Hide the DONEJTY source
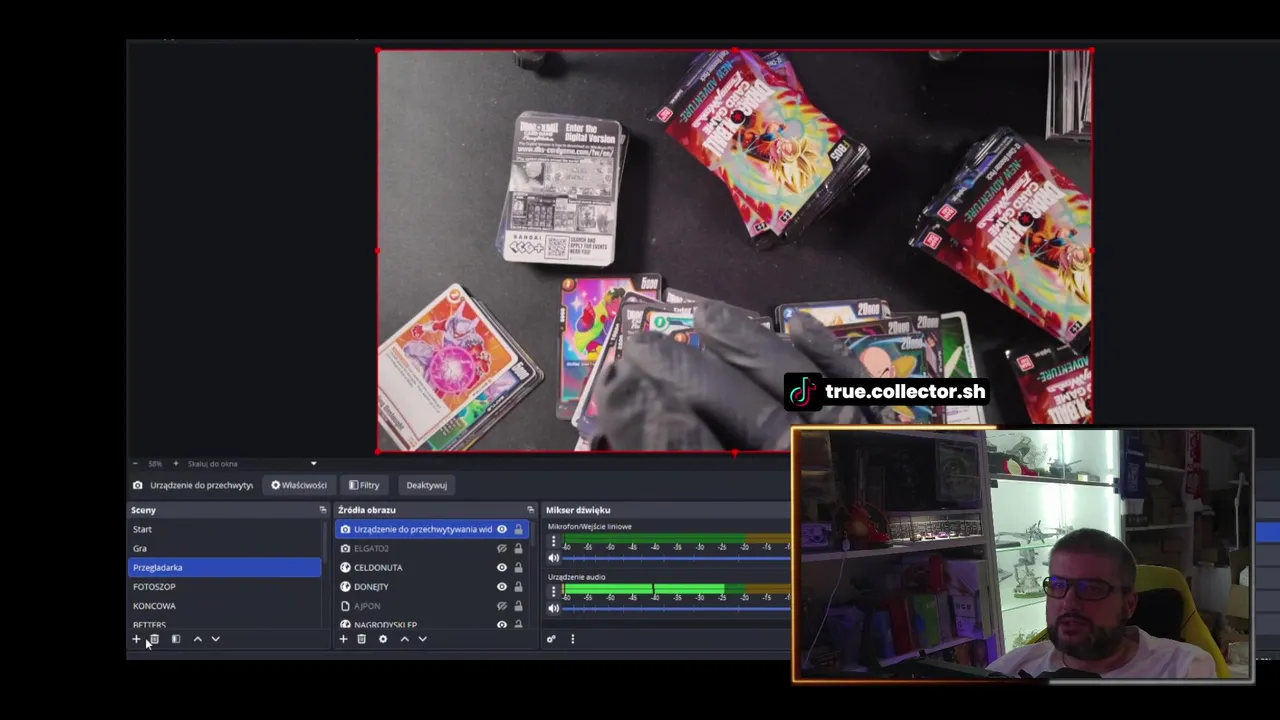 pos(502,586)
